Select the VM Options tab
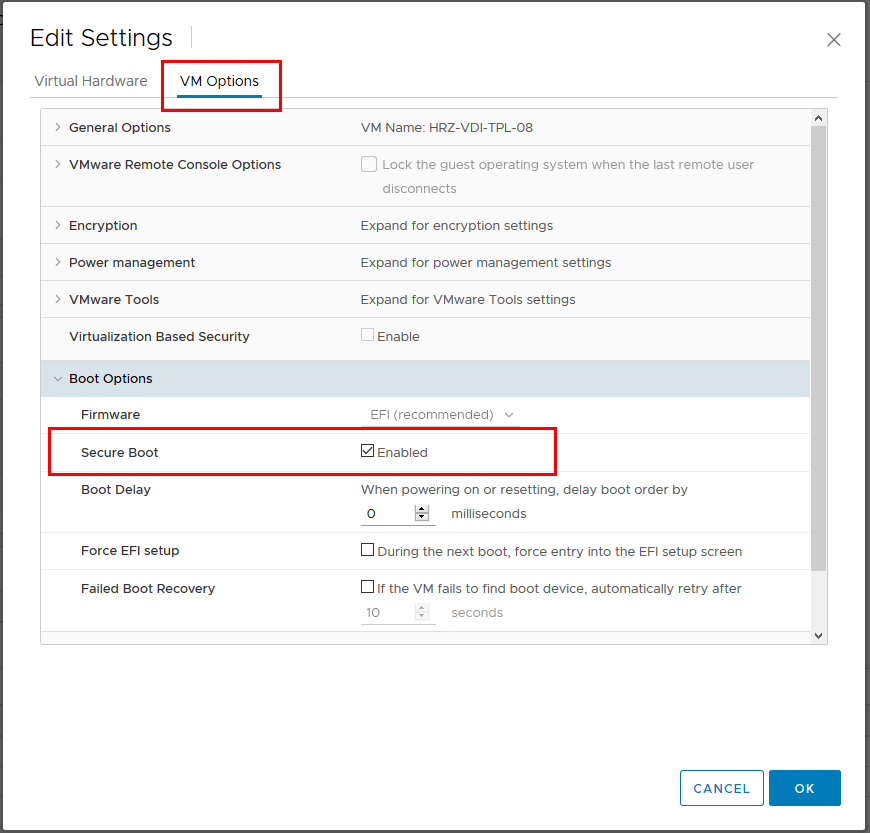 [220, 81]
